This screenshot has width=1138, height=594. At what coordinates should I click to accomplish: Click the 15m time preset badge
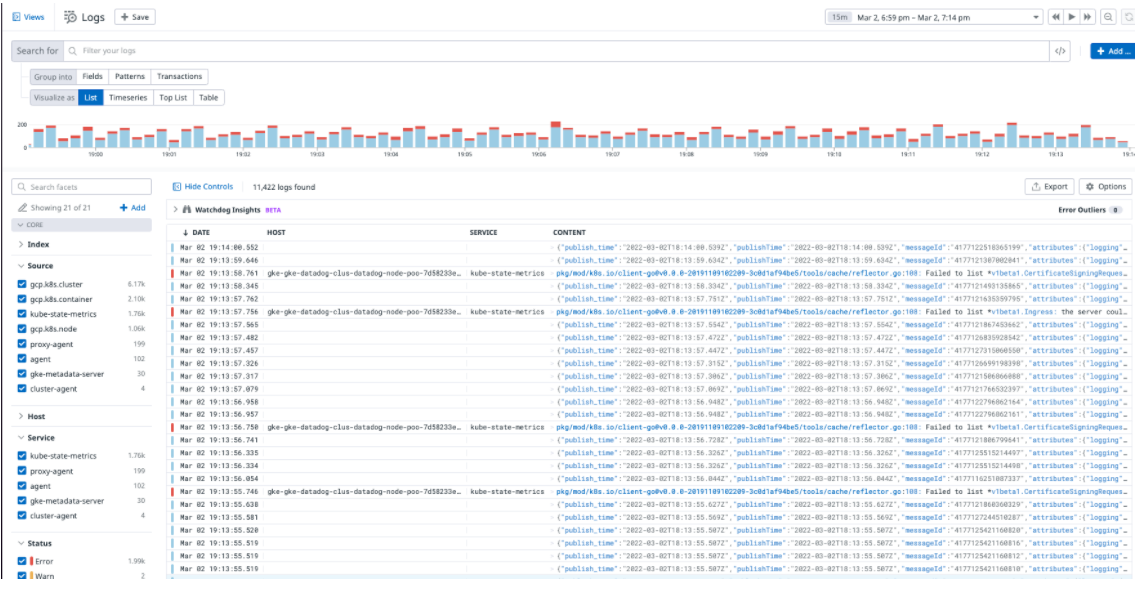[x=840, y=17]
